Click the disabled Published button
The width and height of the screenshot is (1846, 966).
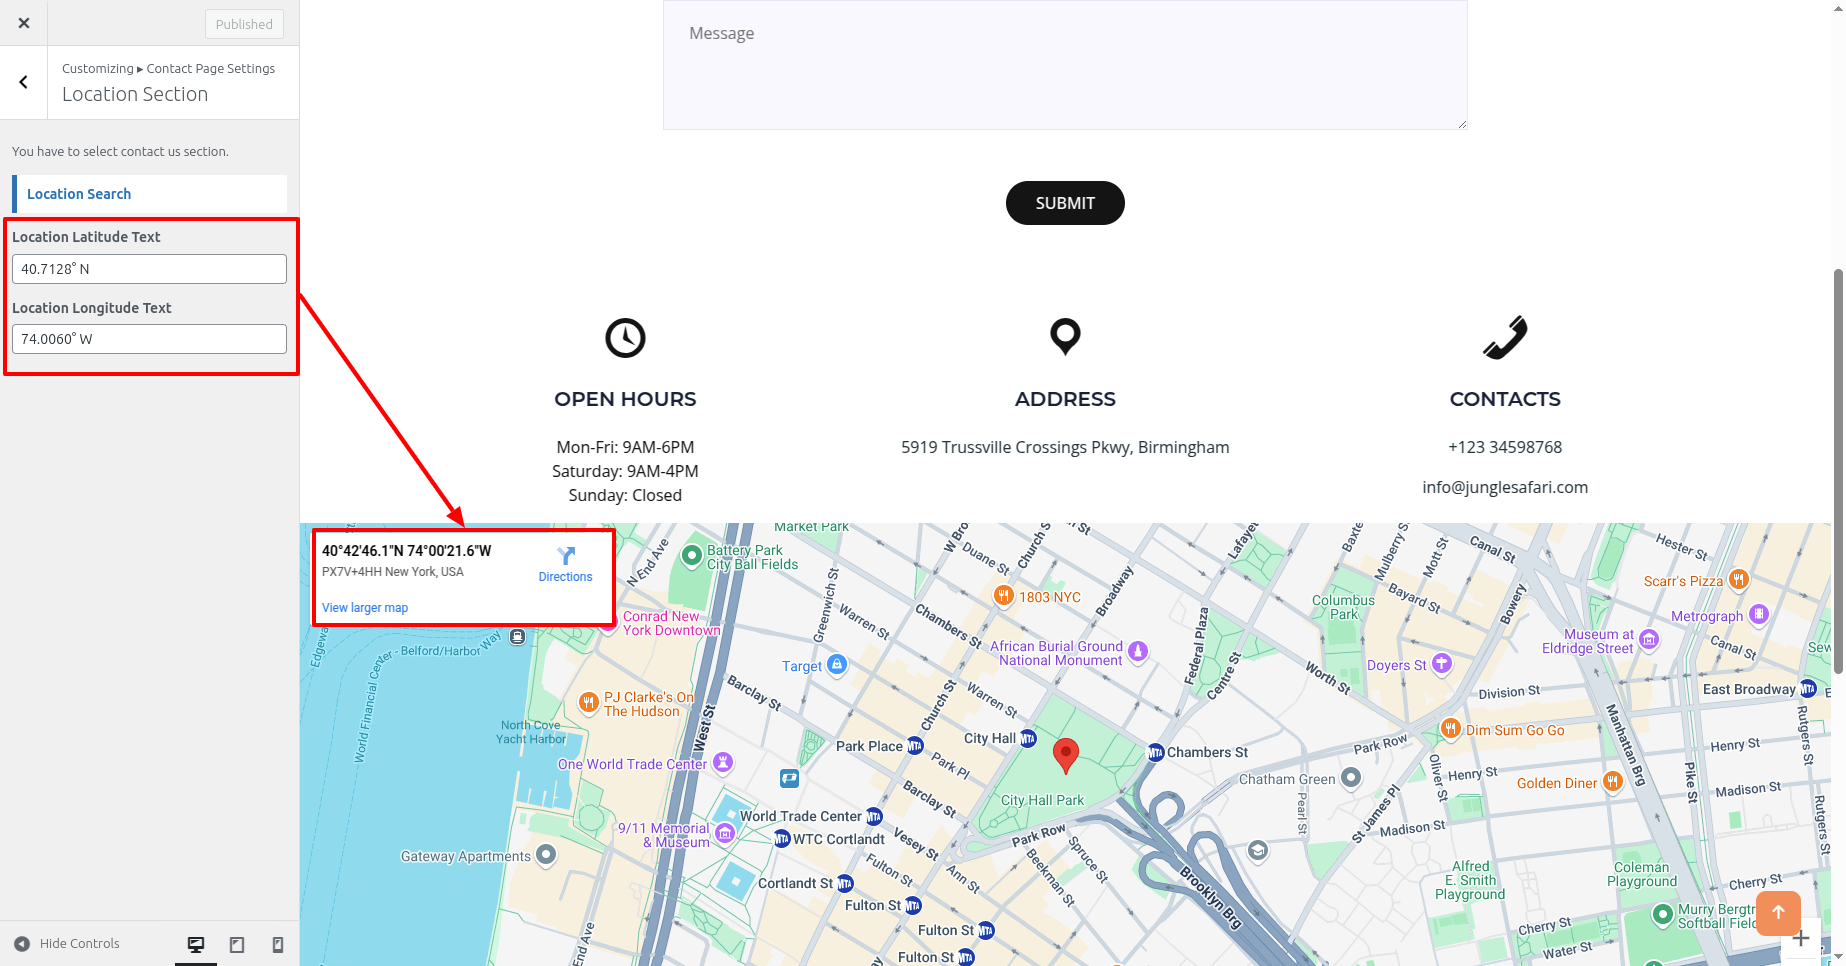[244, 24]
